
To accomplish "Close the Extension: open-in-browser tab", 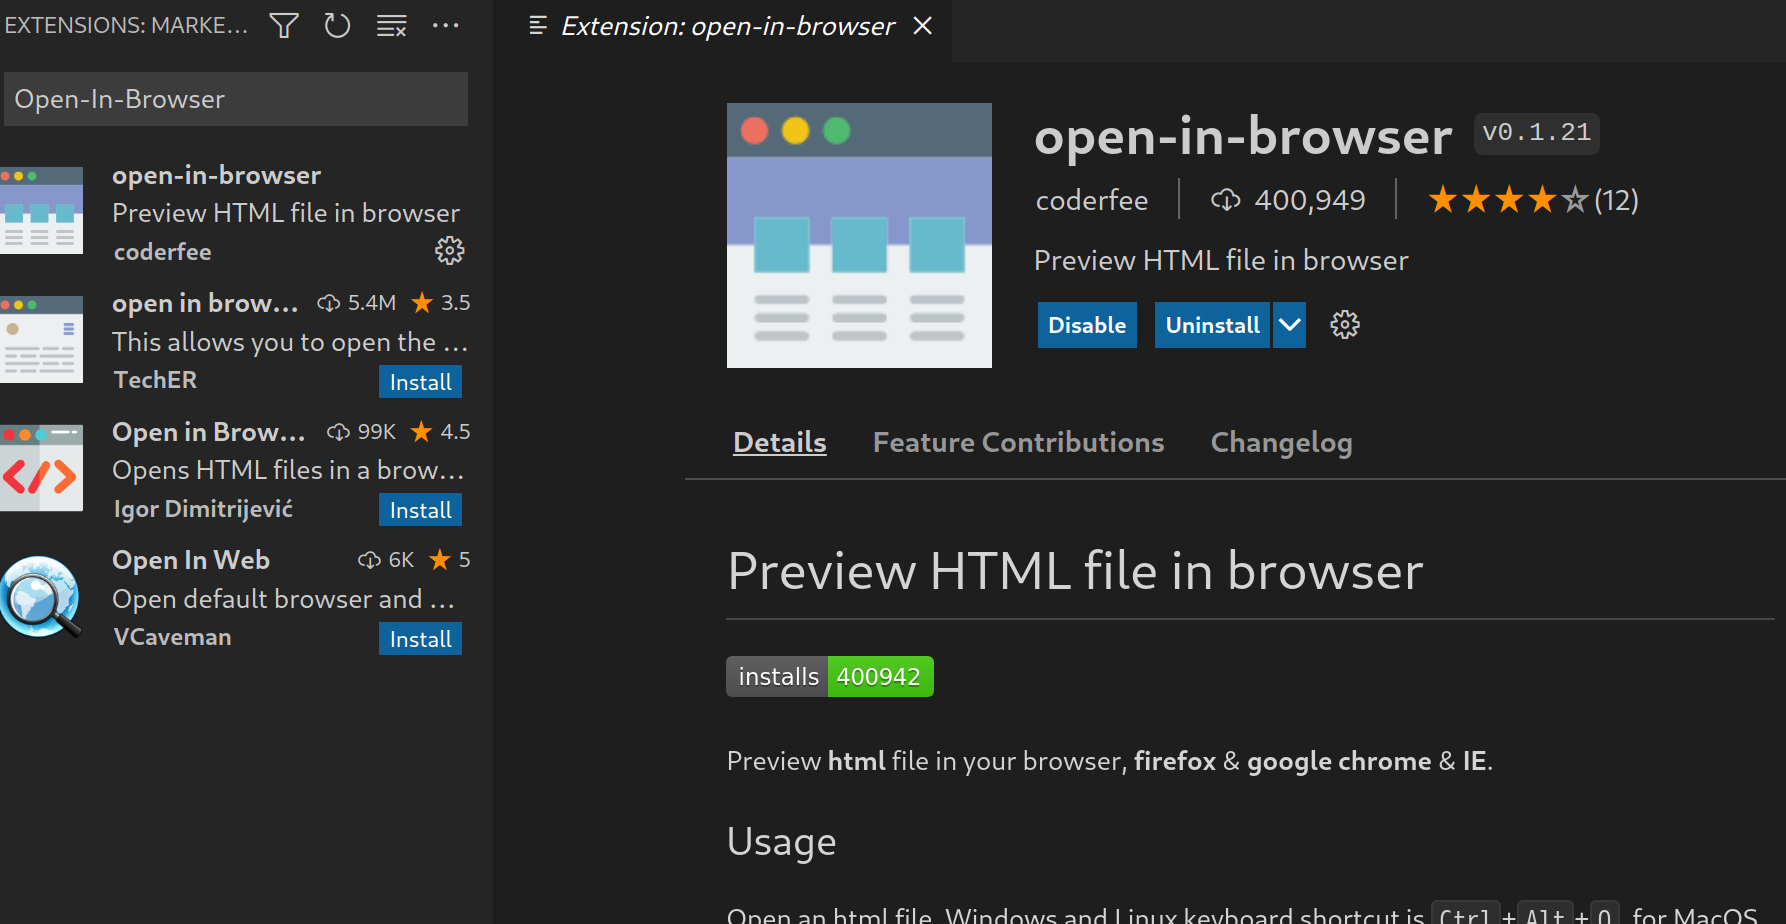I will [922, 26].
